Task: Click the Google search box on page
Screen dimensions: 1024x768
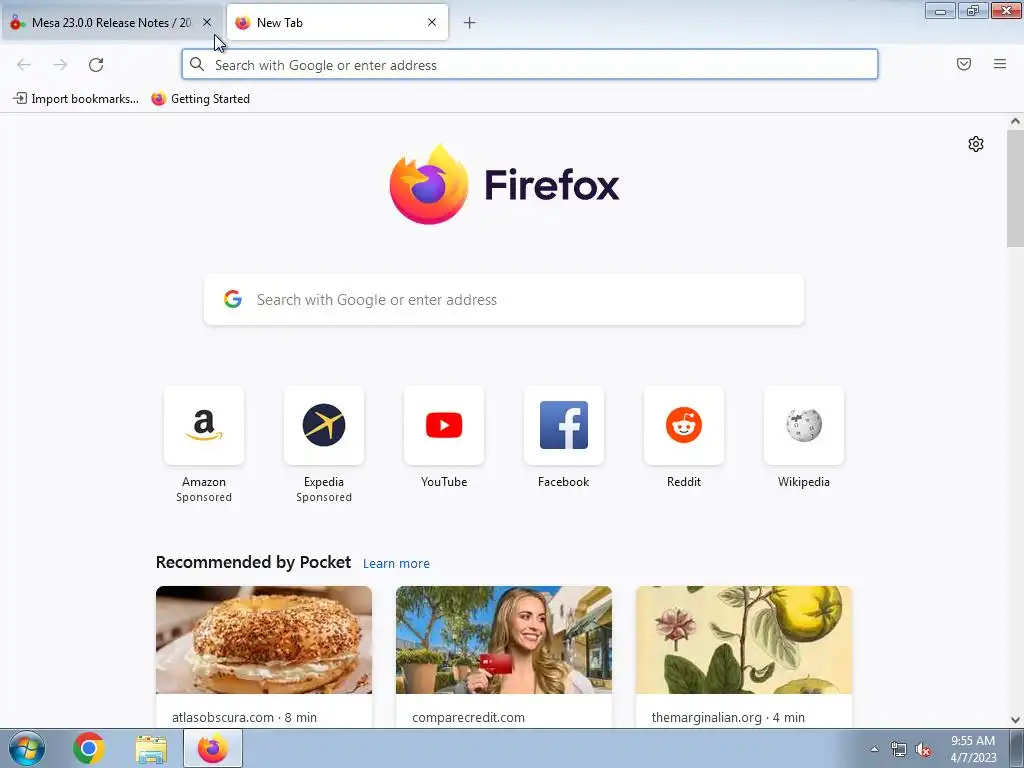Action: [x=504, y=300]
